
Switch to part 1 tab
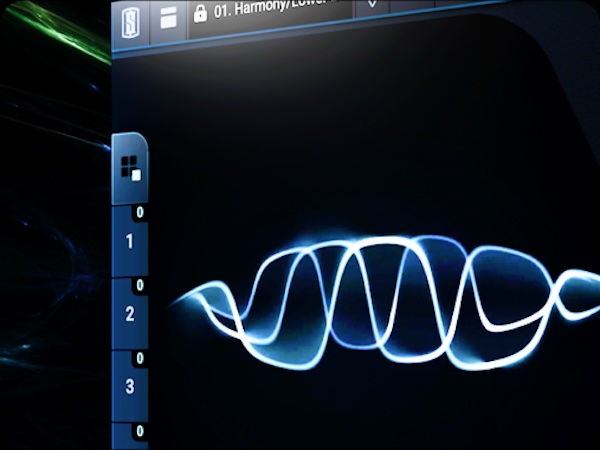130,242
